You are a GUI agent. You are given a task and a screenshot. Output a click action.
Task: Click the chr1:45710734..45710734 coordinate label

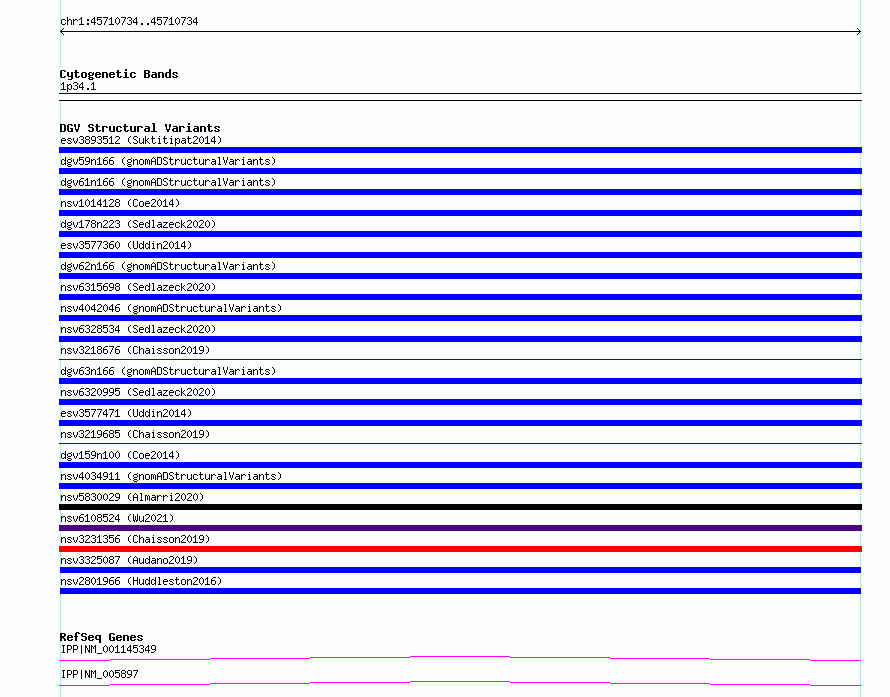[129, 22]
